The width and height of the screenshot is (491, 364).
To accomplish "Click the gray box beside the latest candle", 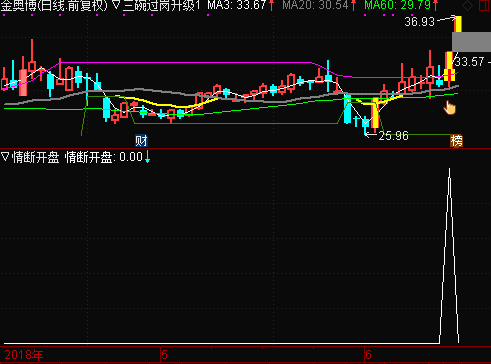I will click(x=471, y=42).
